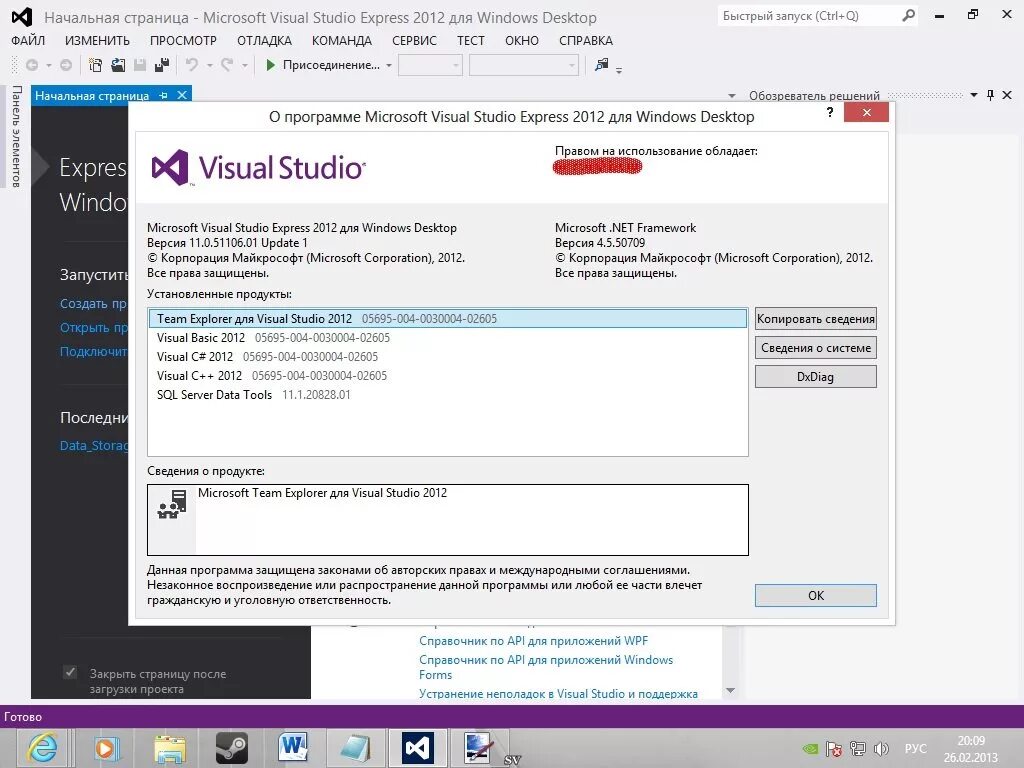Click the Navigate Backward arrow icon
This screenshot has height=768, width=1024.
31,65
